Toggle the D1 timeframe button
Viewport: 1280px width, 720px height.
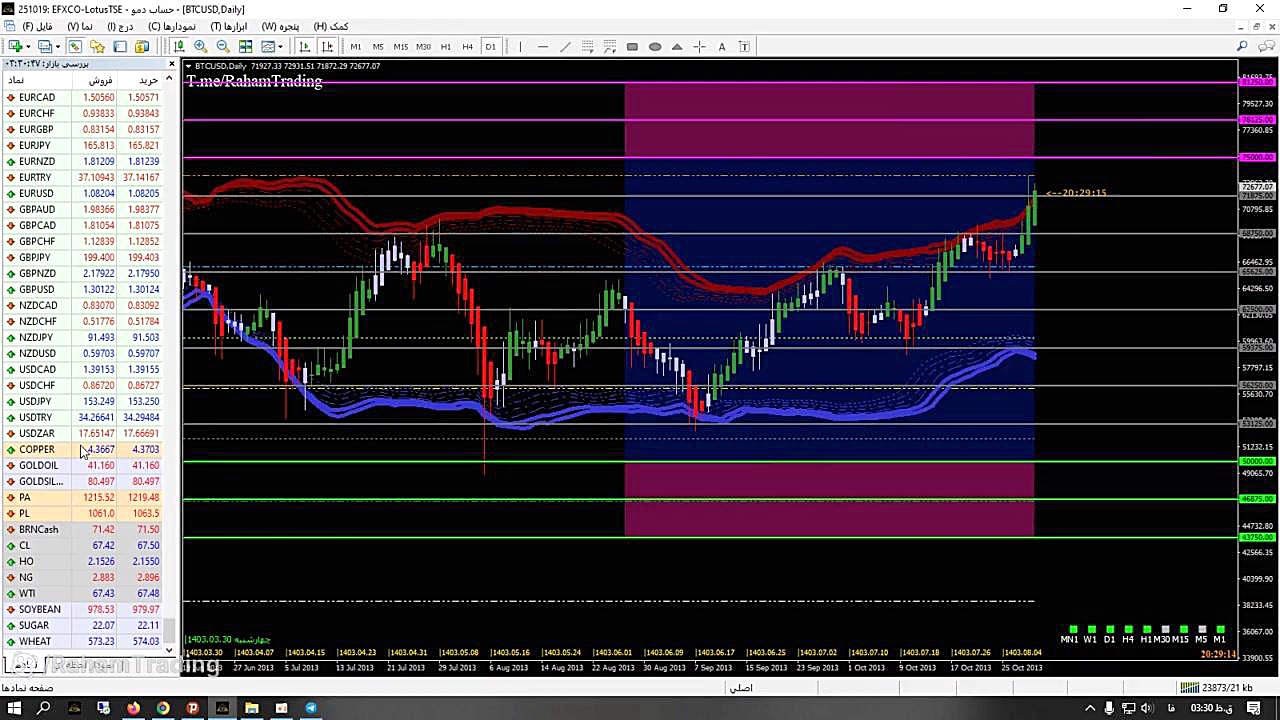pos(490,46)
